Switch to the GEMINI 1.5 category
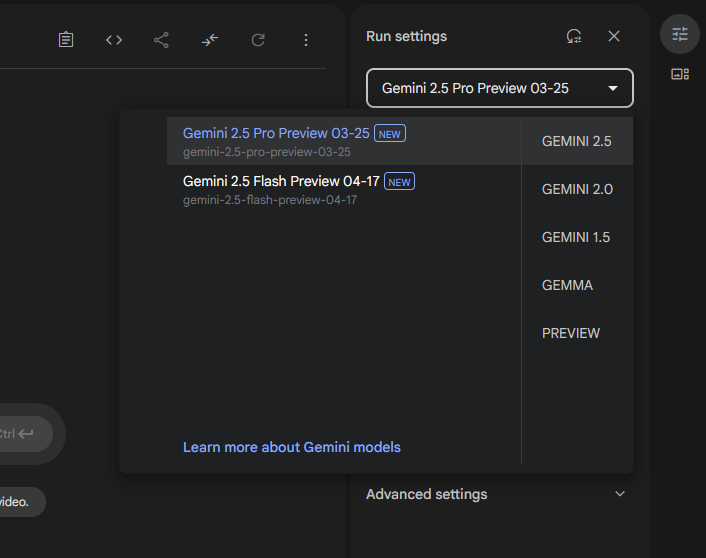 coord(577,237)
